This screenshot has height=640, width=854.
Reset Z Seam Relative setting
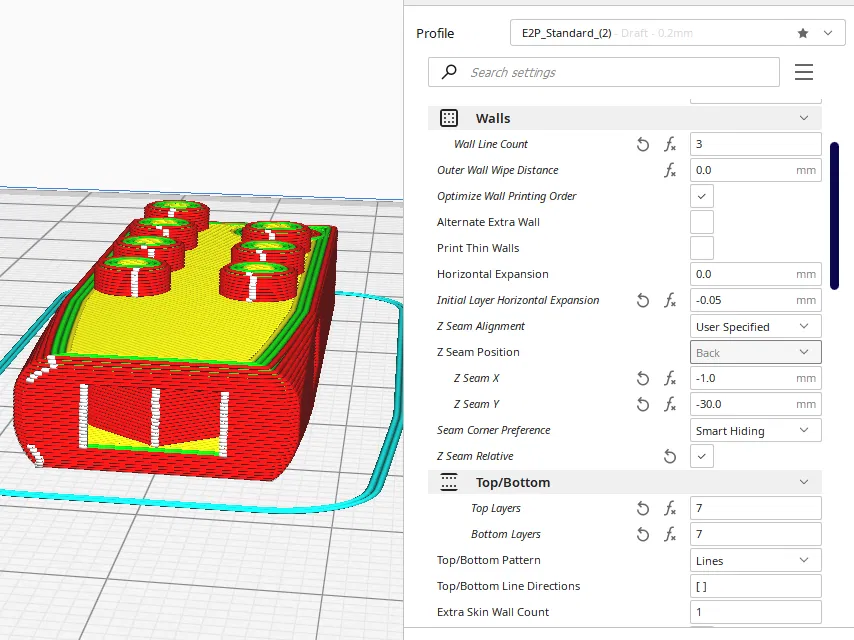(670, 456)
